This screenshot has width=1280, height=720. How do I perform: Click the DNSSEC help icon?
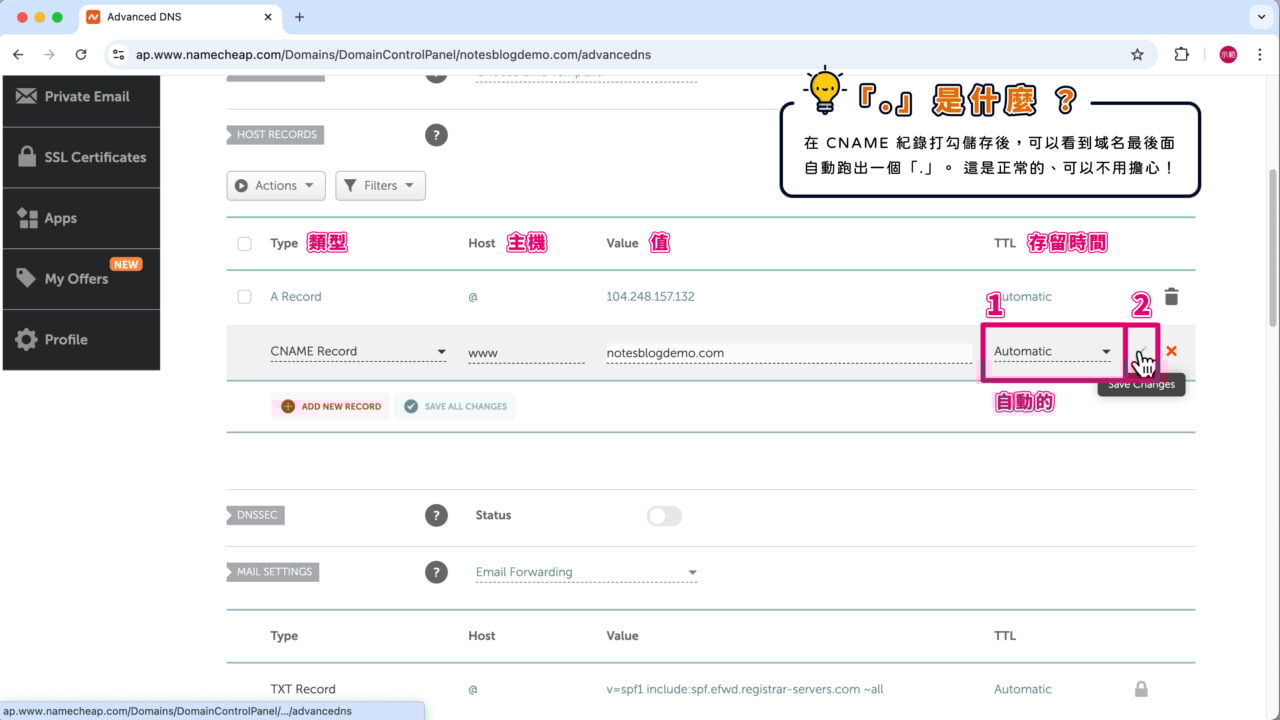tap(436, 515)
